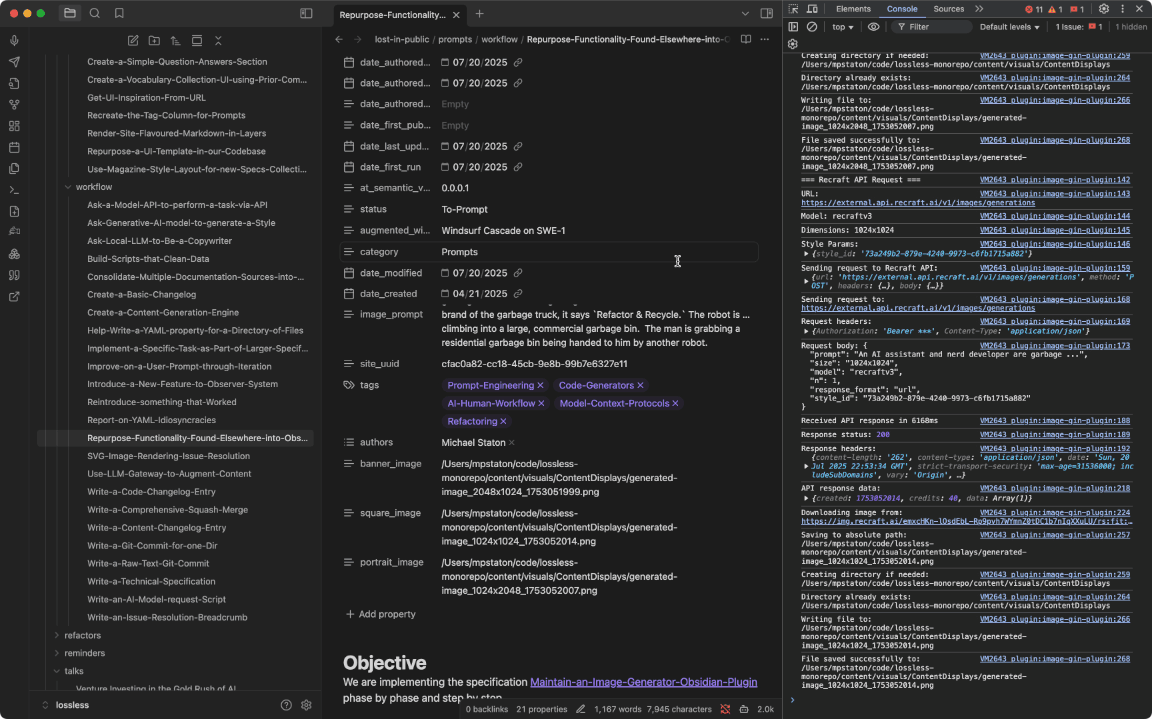Open the Recraft API URL link in console
This screenshot has width=1152, height=719.
coord(918,203)
